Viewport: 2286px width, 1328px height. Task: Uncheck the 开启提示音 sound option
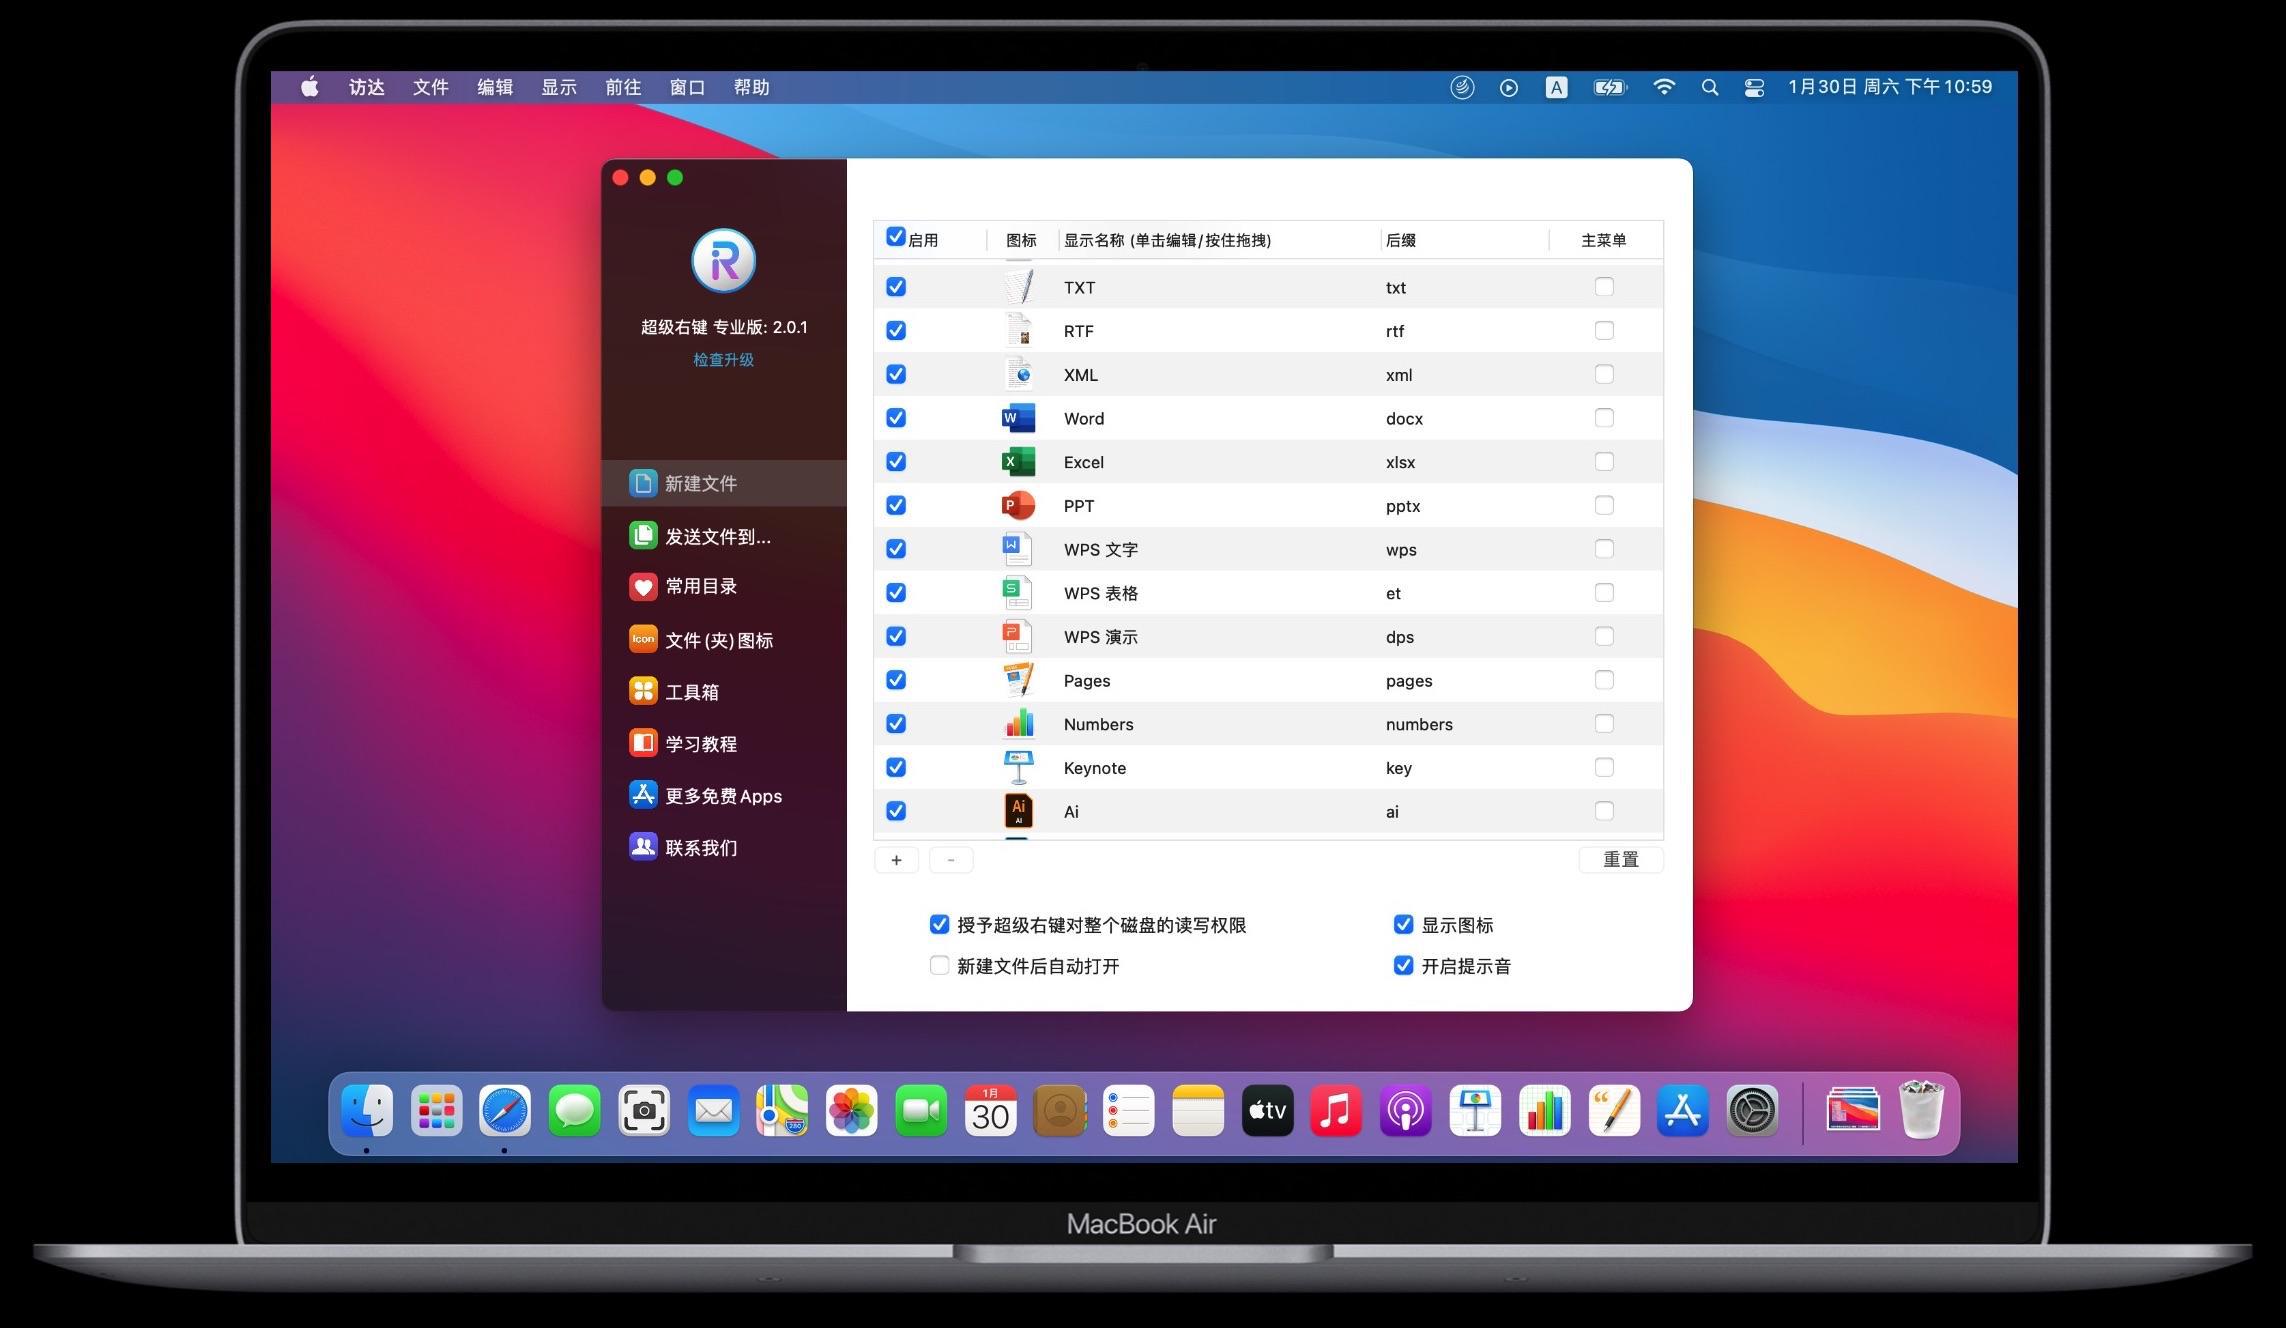click(x=1403, y=965)
